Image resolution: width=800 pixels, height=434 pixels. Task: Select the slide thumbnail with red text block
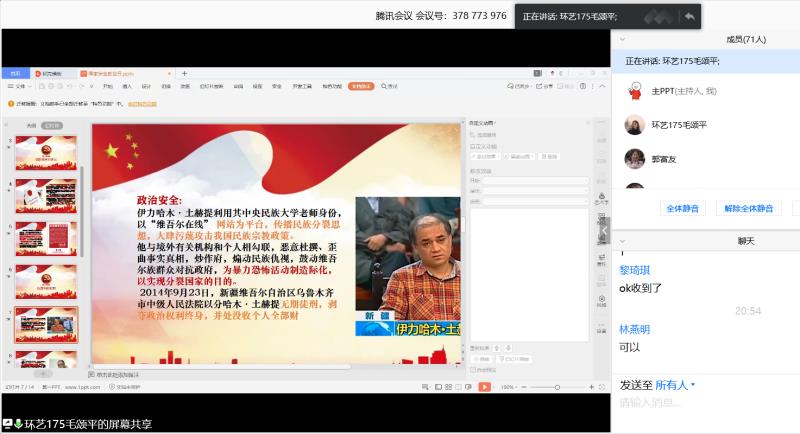click(46, 239)
